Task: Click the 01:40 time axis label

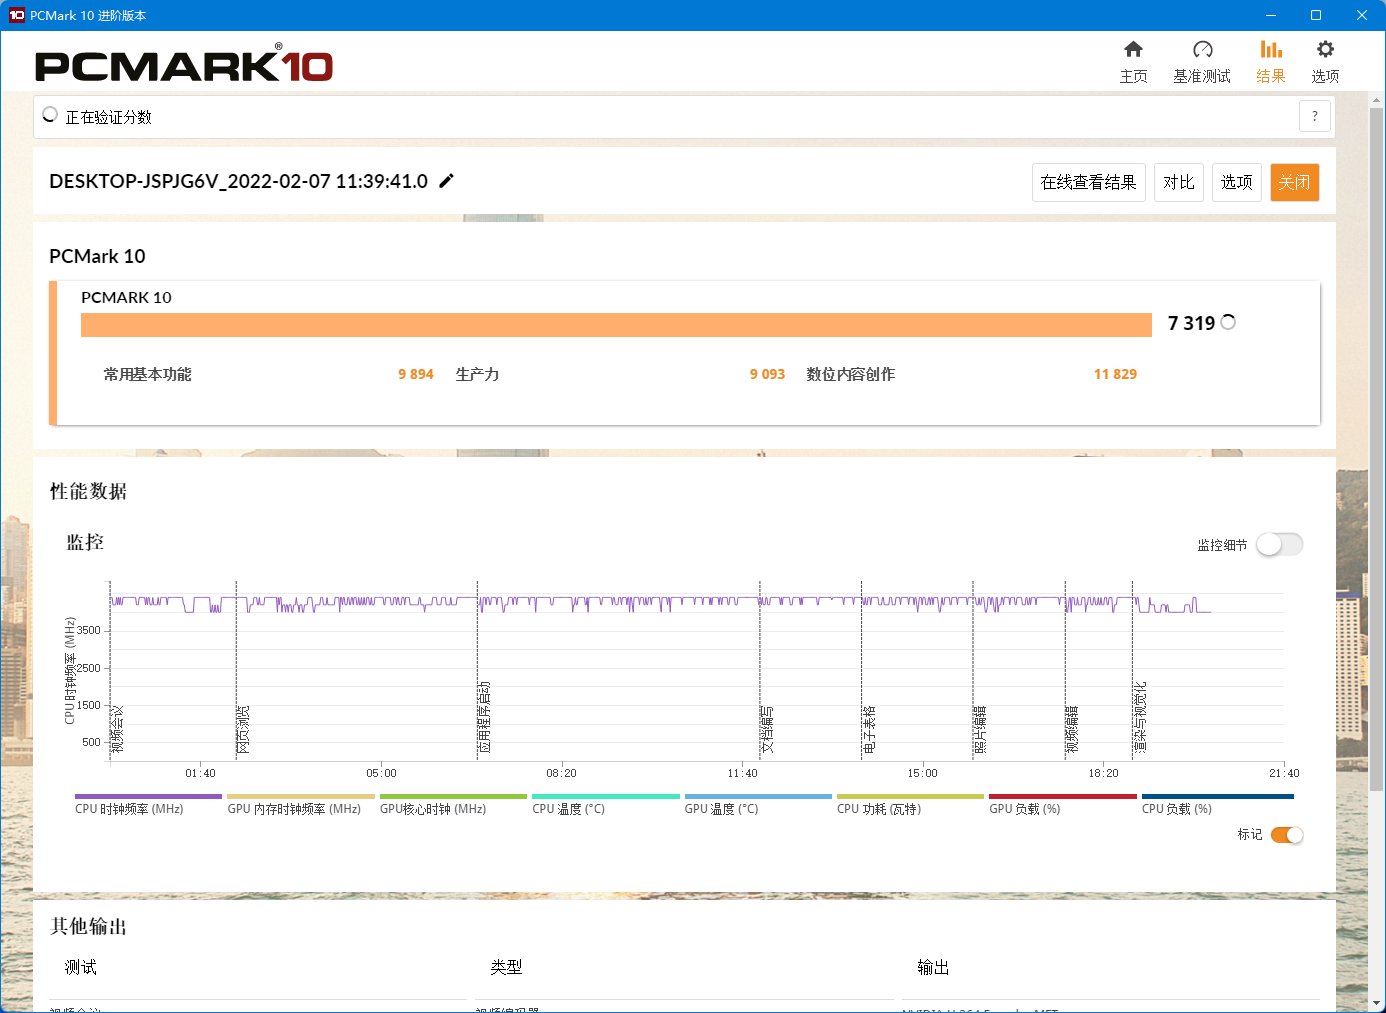Action: point(200,773)
